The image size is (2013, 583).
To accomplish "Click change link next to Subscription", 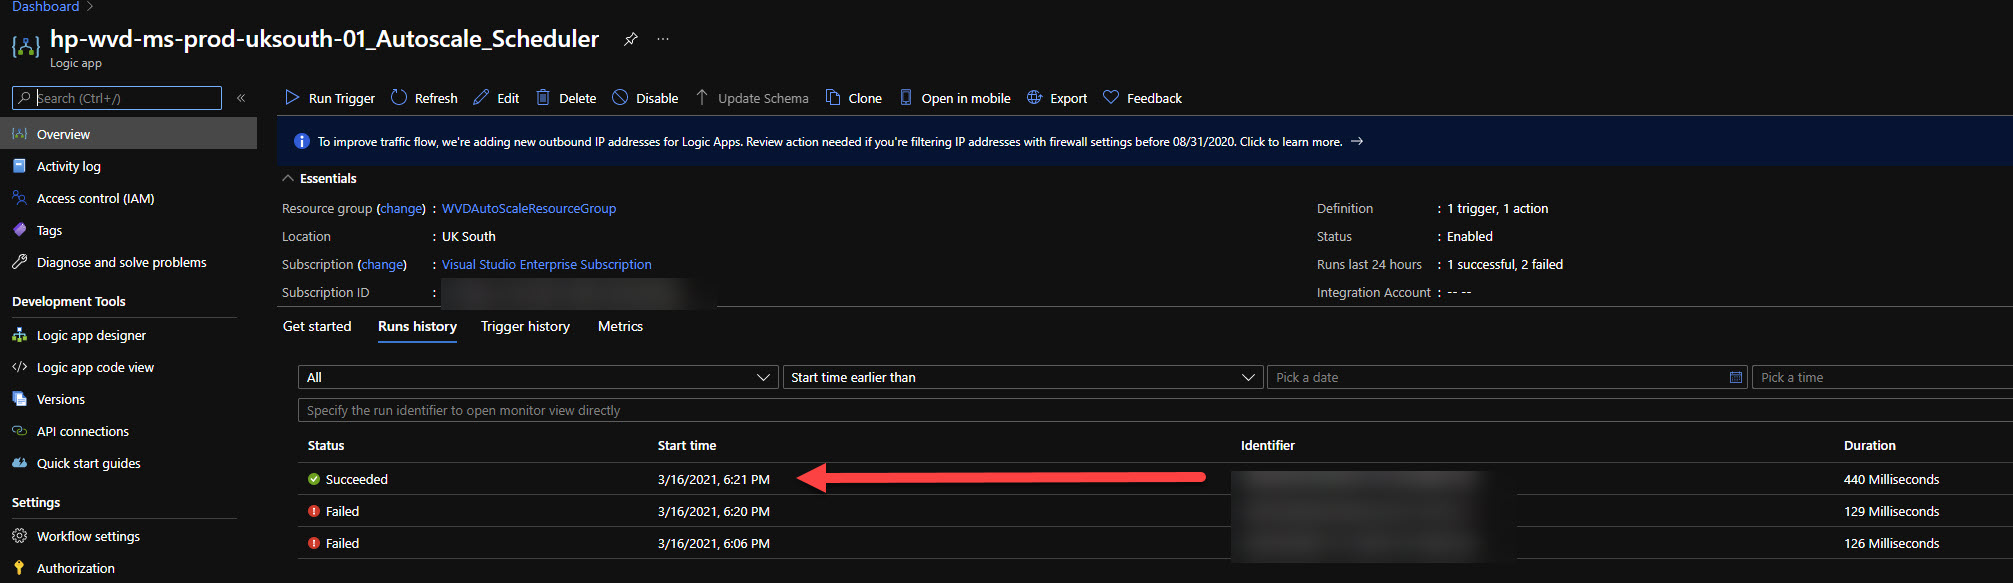I will point(382,264).
